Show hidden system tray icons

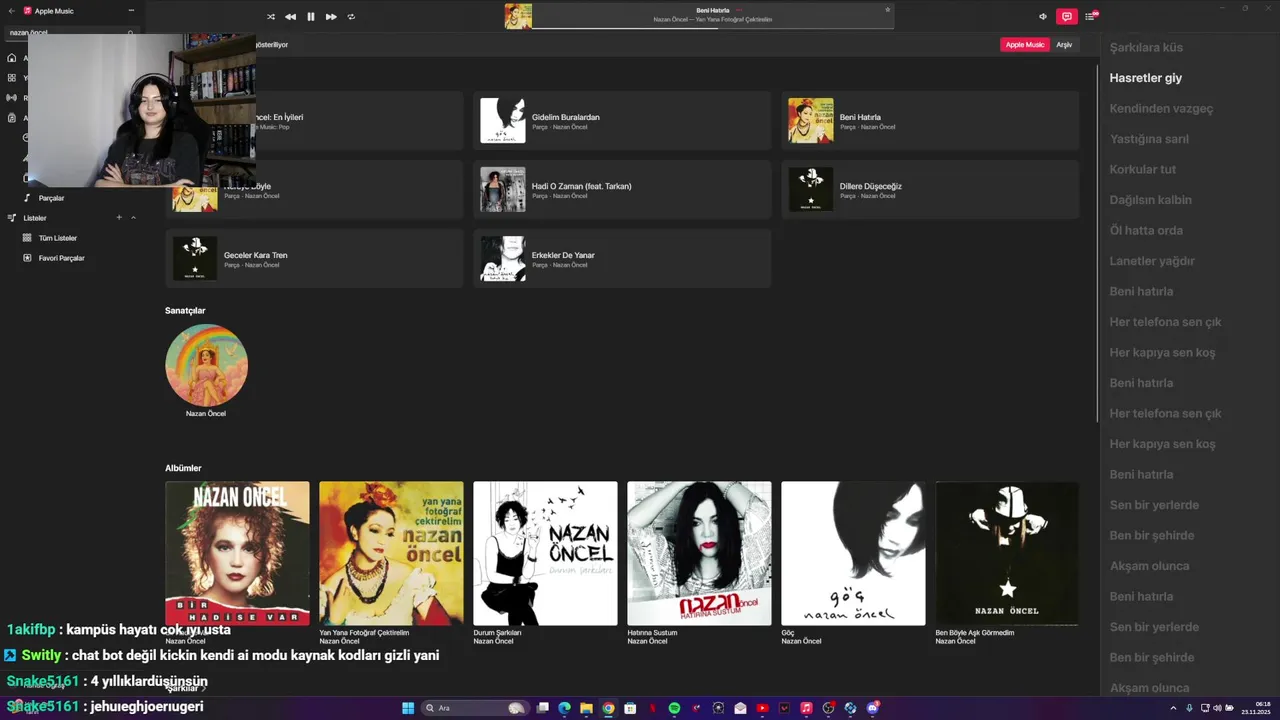1173,708
